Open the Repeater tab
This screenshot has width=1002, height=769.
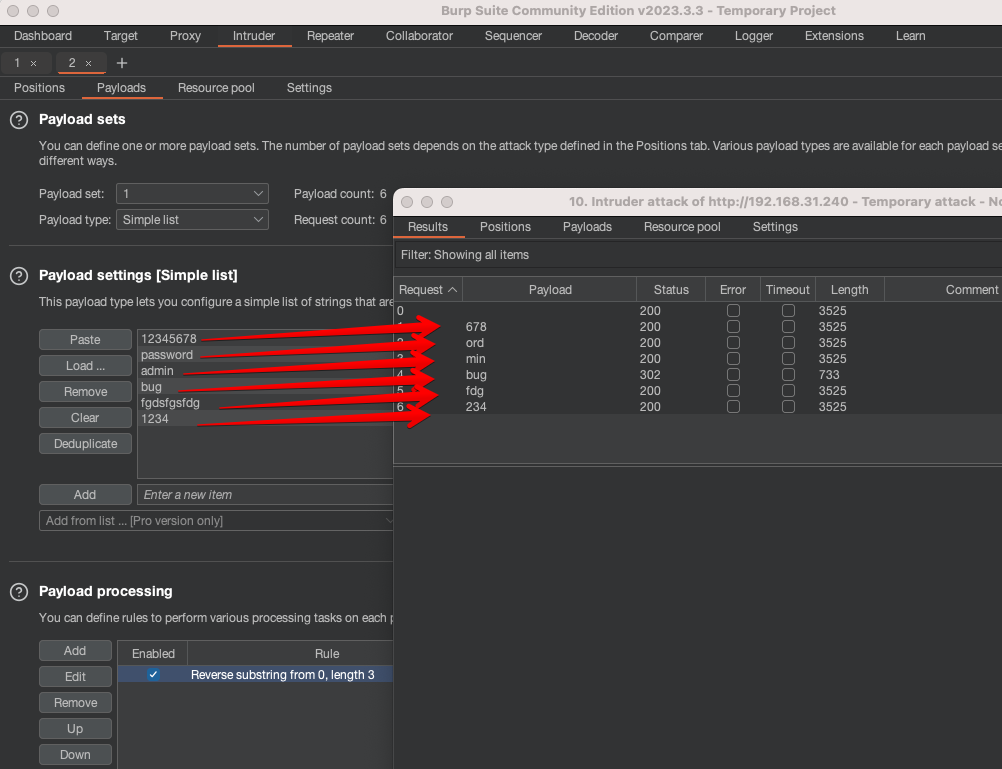330,36
